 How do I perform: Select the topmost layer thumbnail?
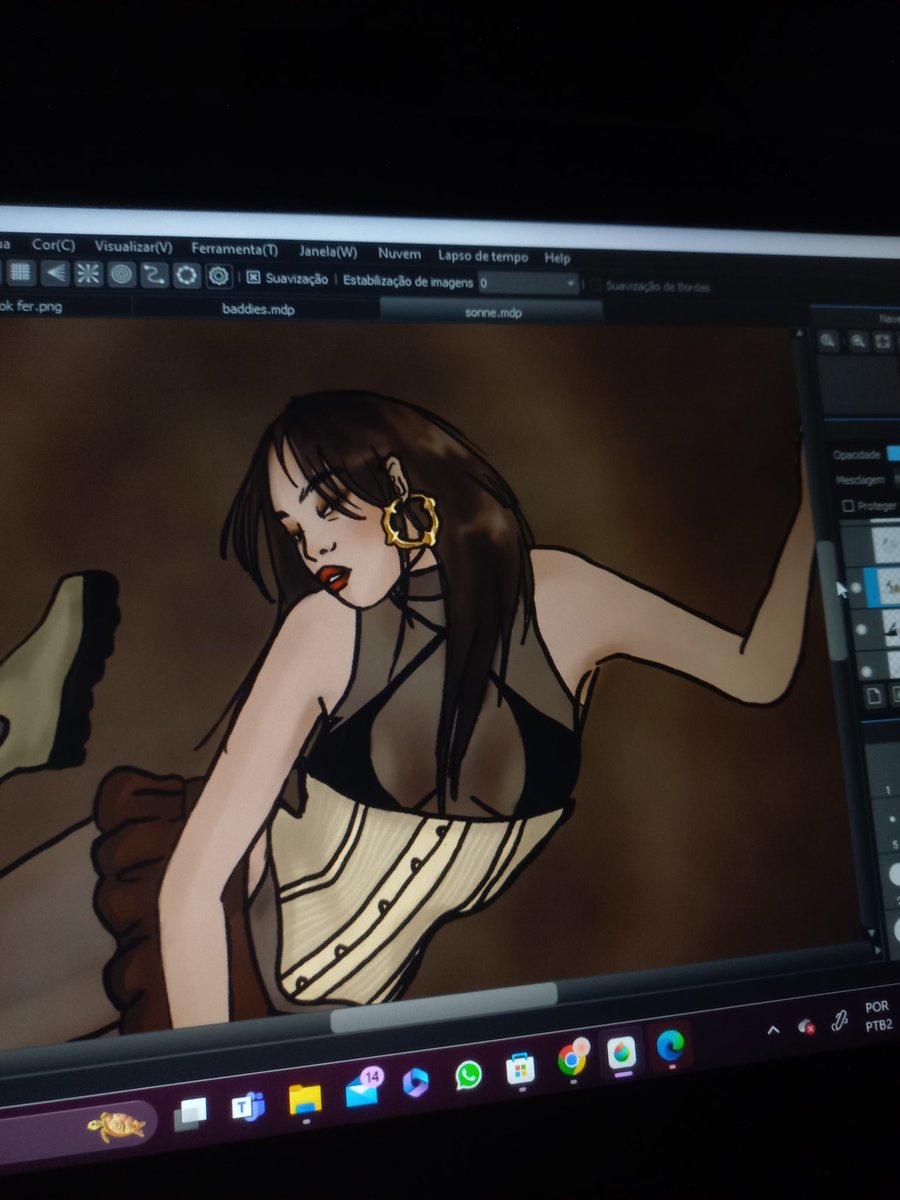click(x=888, y=547)
